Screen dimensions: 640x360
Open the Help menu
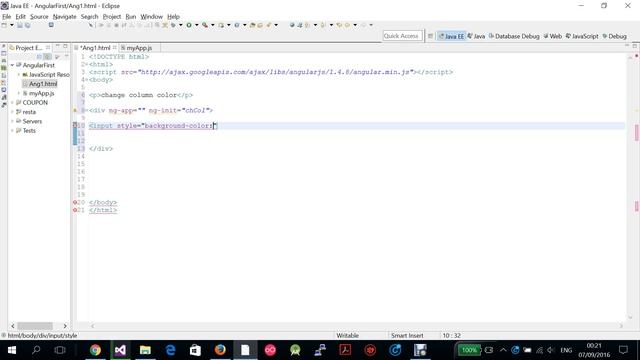[173, 17]
